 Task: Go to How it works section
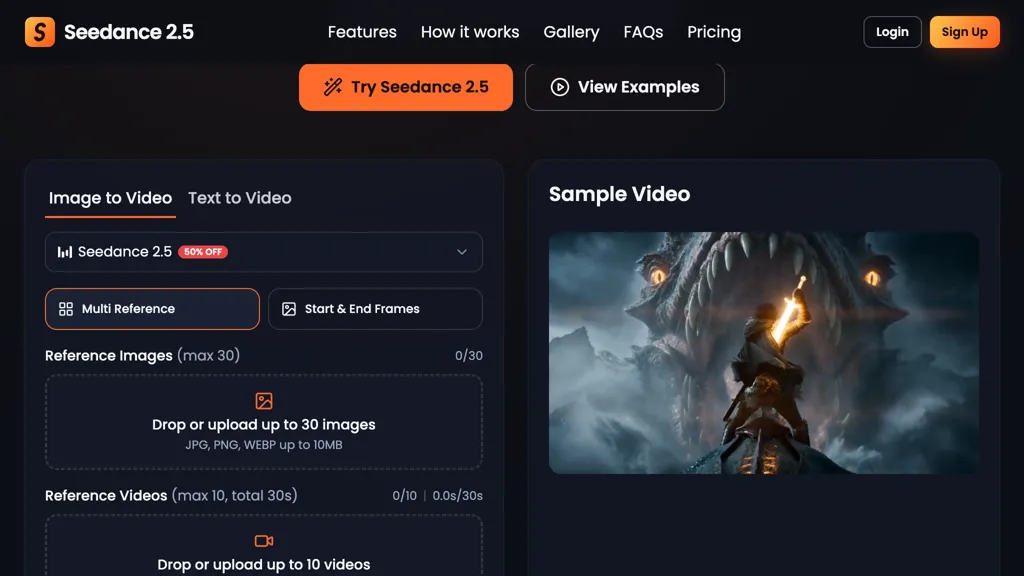pos(470,32)
